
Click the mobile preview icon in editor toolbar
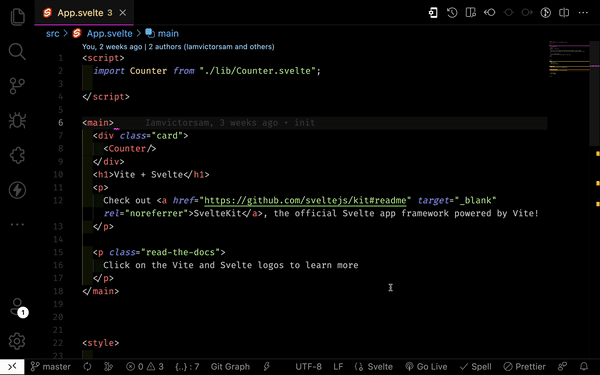[433, 13]
